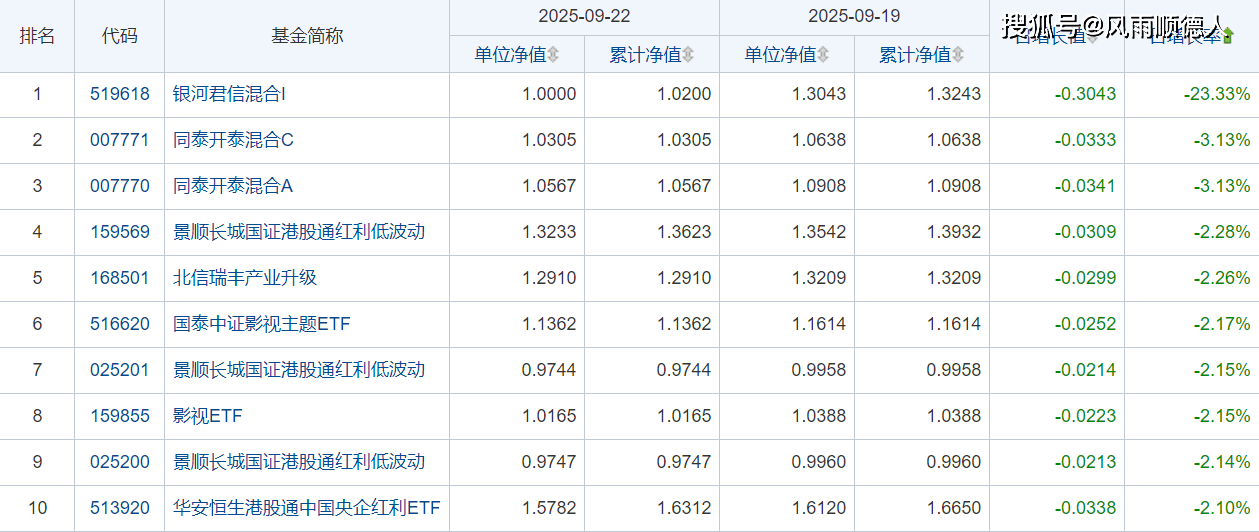The height and width of the screenshot is (532, 1259).
Task: Select growth rate -2.14%
Action: pos(1222,462)
